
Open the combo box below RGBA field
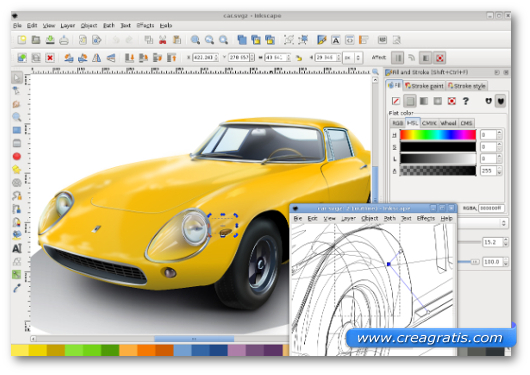pos(483,223)
